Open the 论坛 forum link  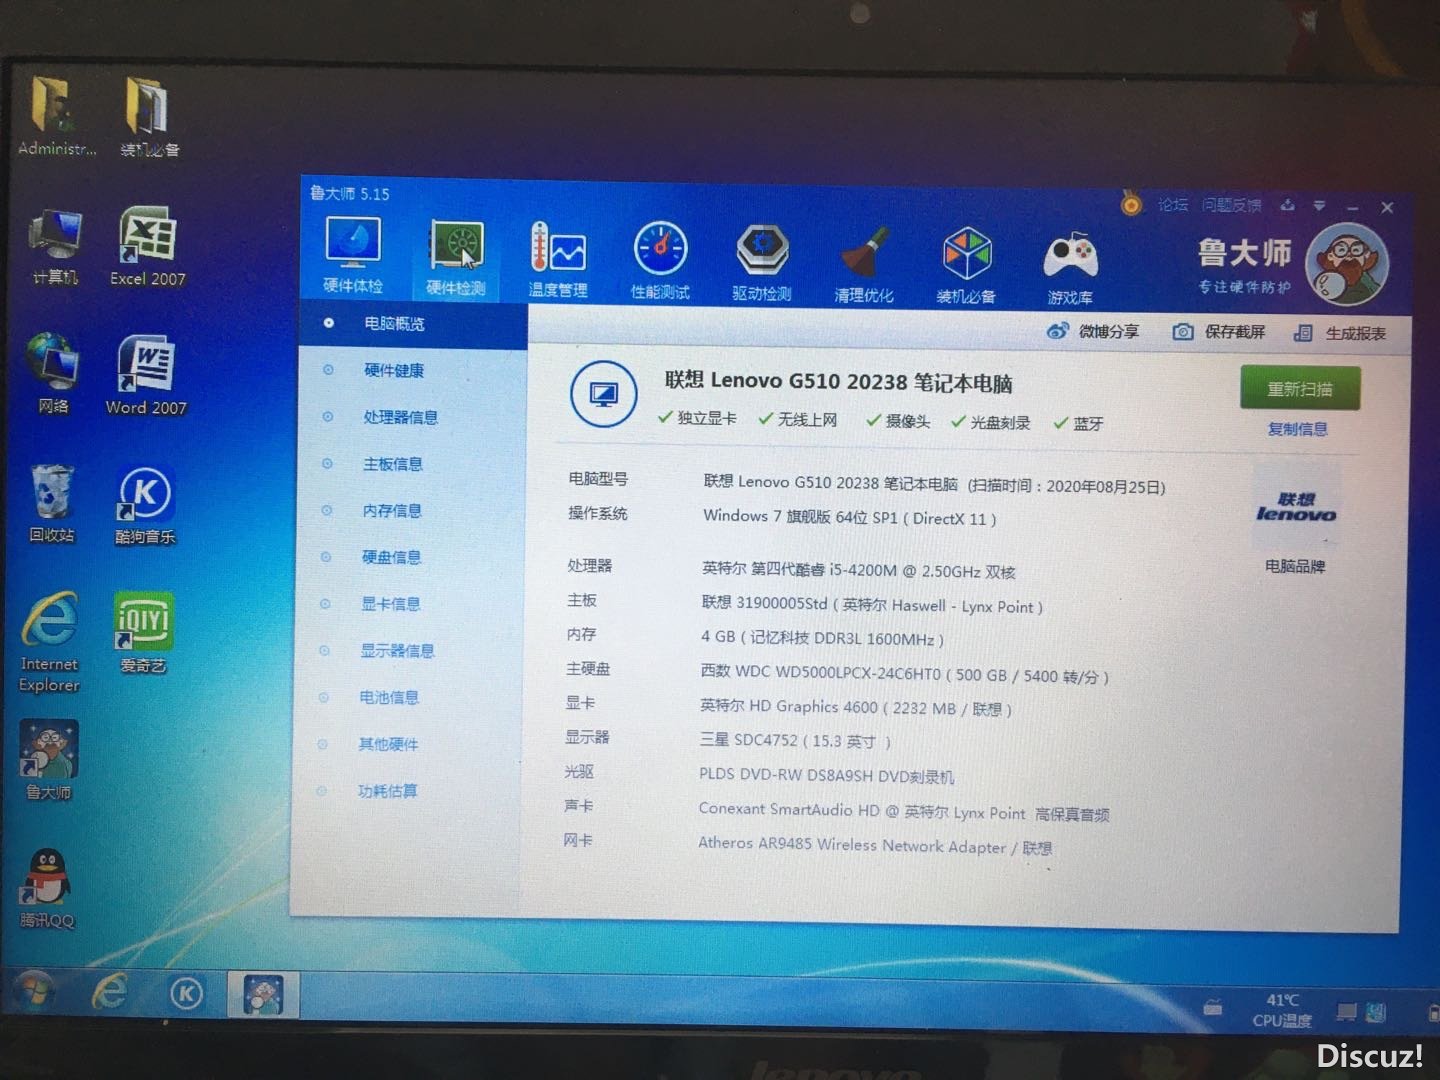pyautogui.click(x=1173, y=204)
